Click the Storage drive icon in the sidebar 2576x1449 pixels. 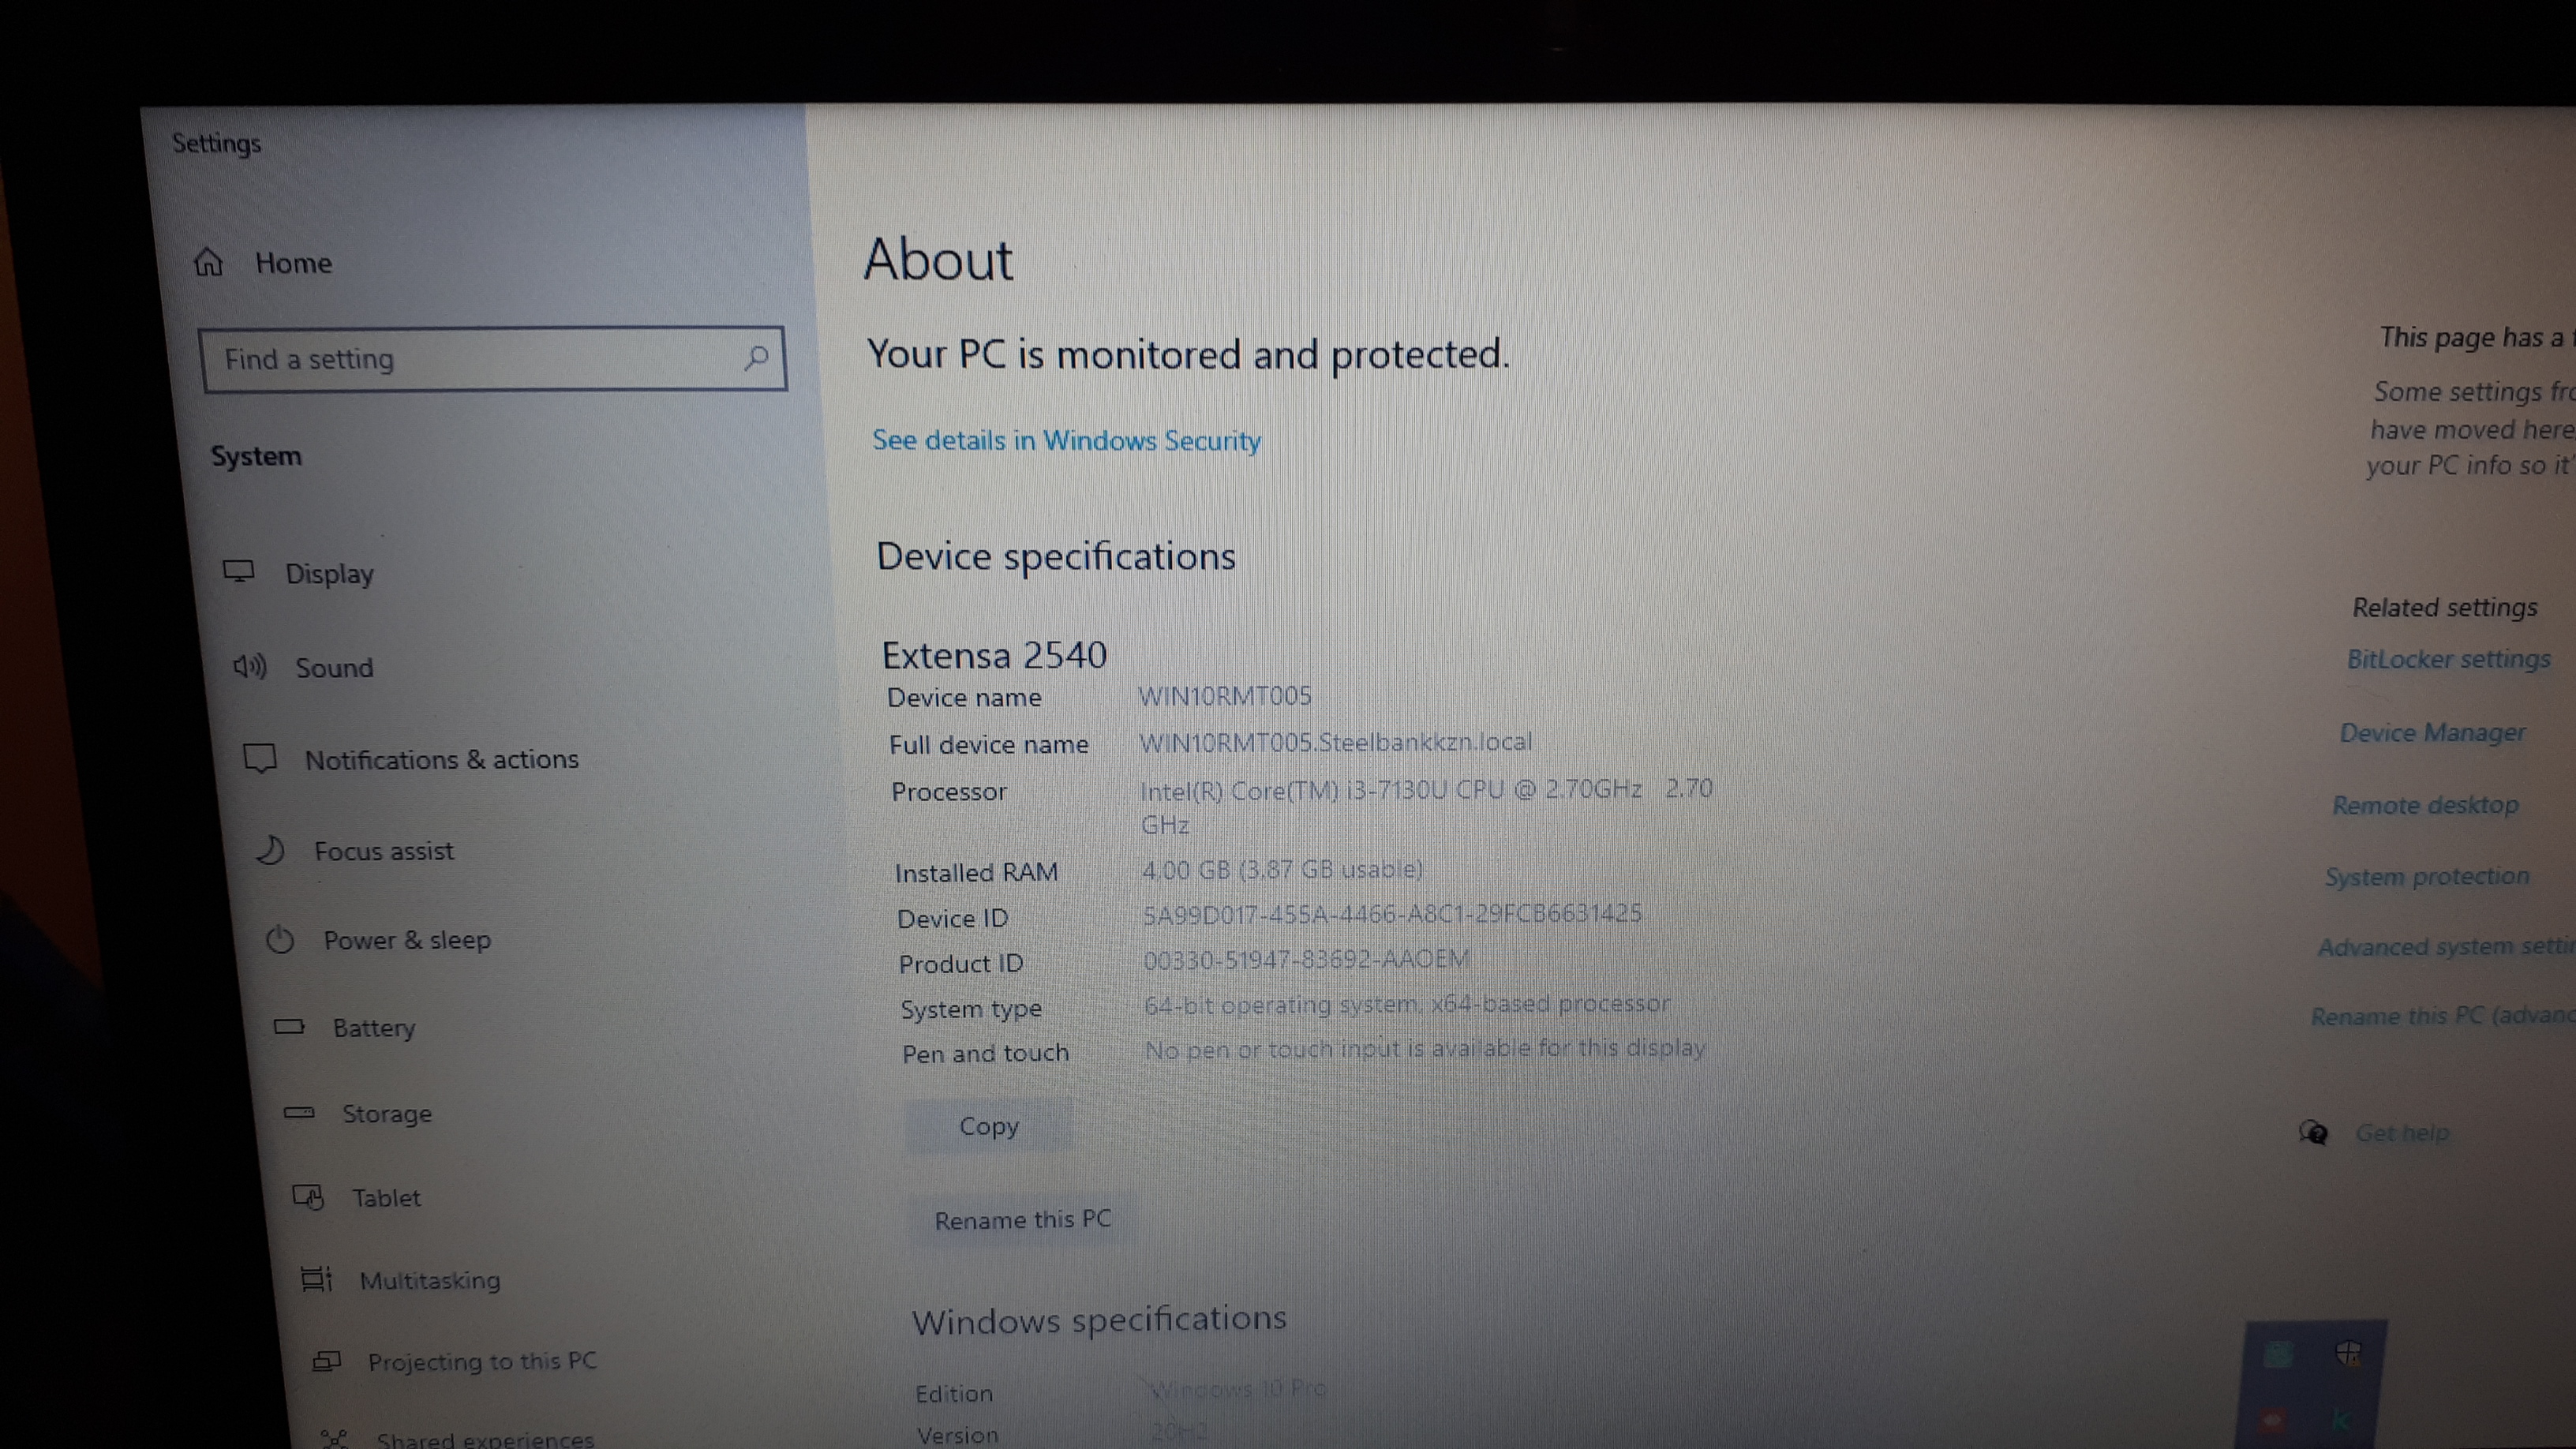tap(299, 1112)
